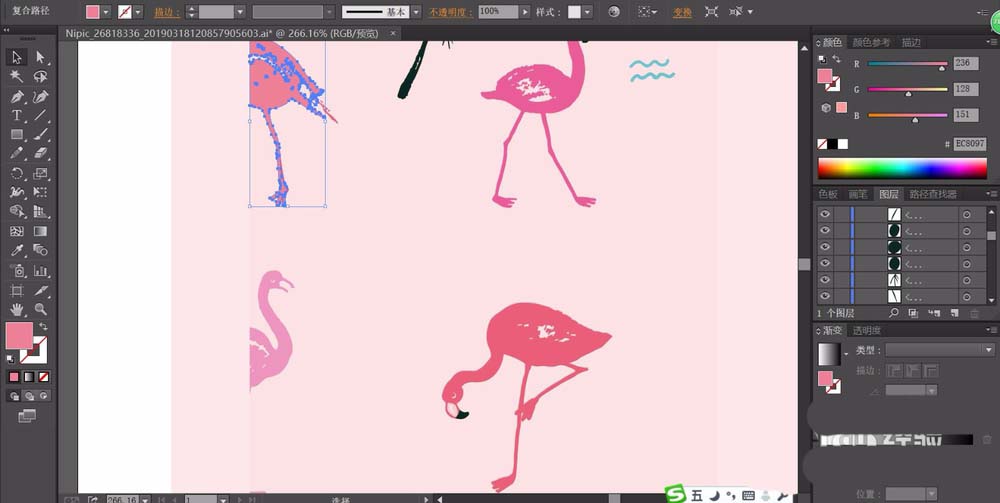Set toolbox paint mode to Color

(14, 377)
